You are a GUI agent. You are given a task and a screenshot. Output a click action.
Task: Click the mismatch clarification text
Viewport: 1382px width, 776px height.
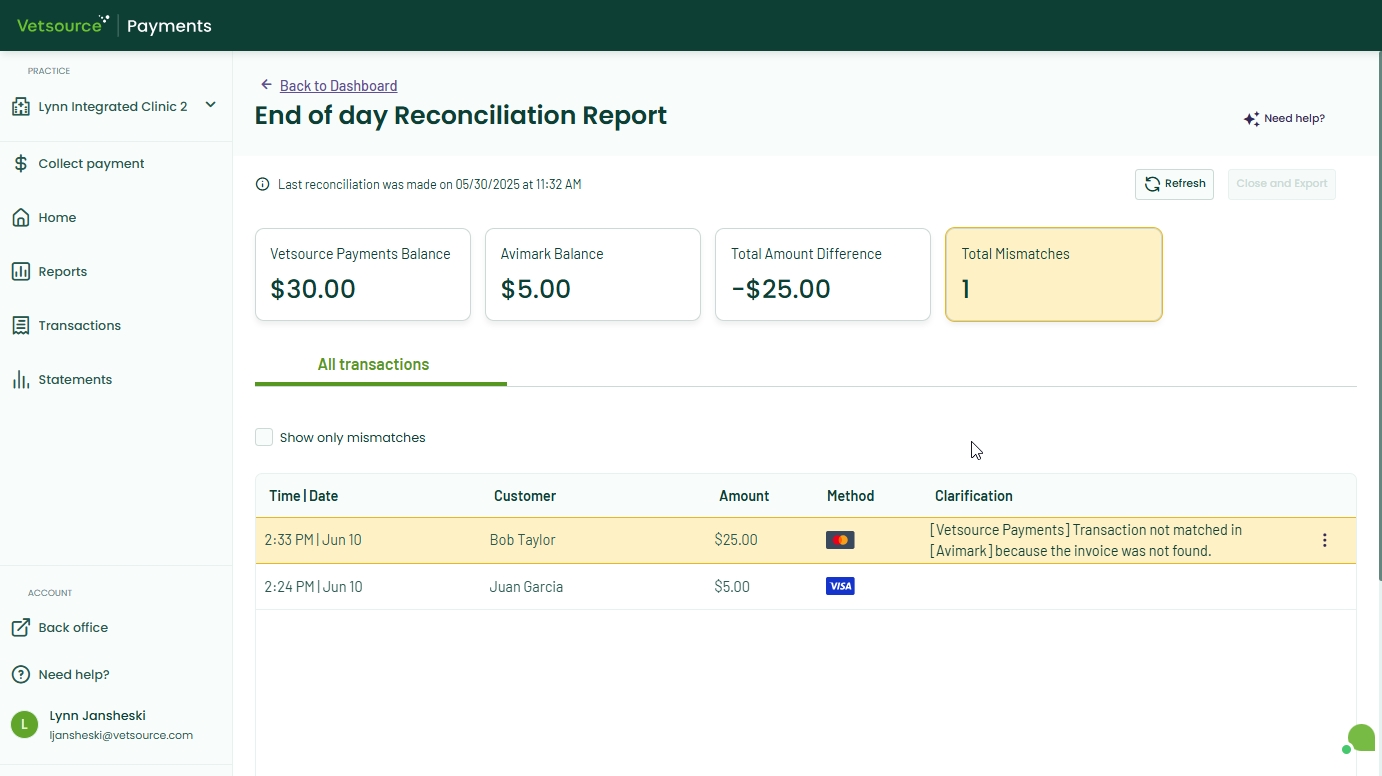(x=1086, y=540)
